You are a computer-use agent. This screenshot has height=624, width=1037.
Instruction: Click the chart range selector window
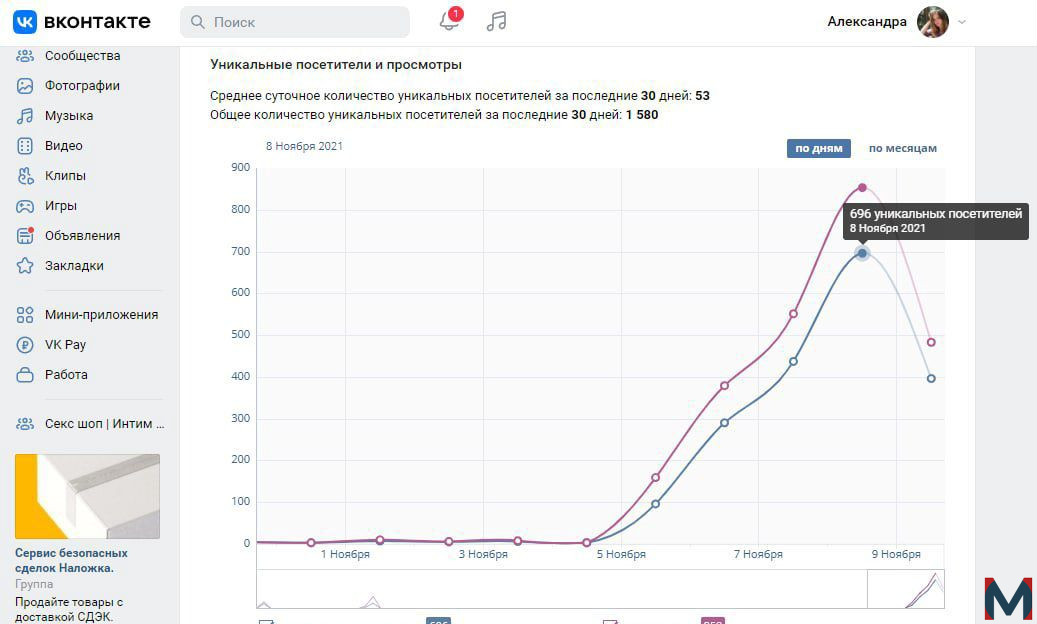(906, 589)
